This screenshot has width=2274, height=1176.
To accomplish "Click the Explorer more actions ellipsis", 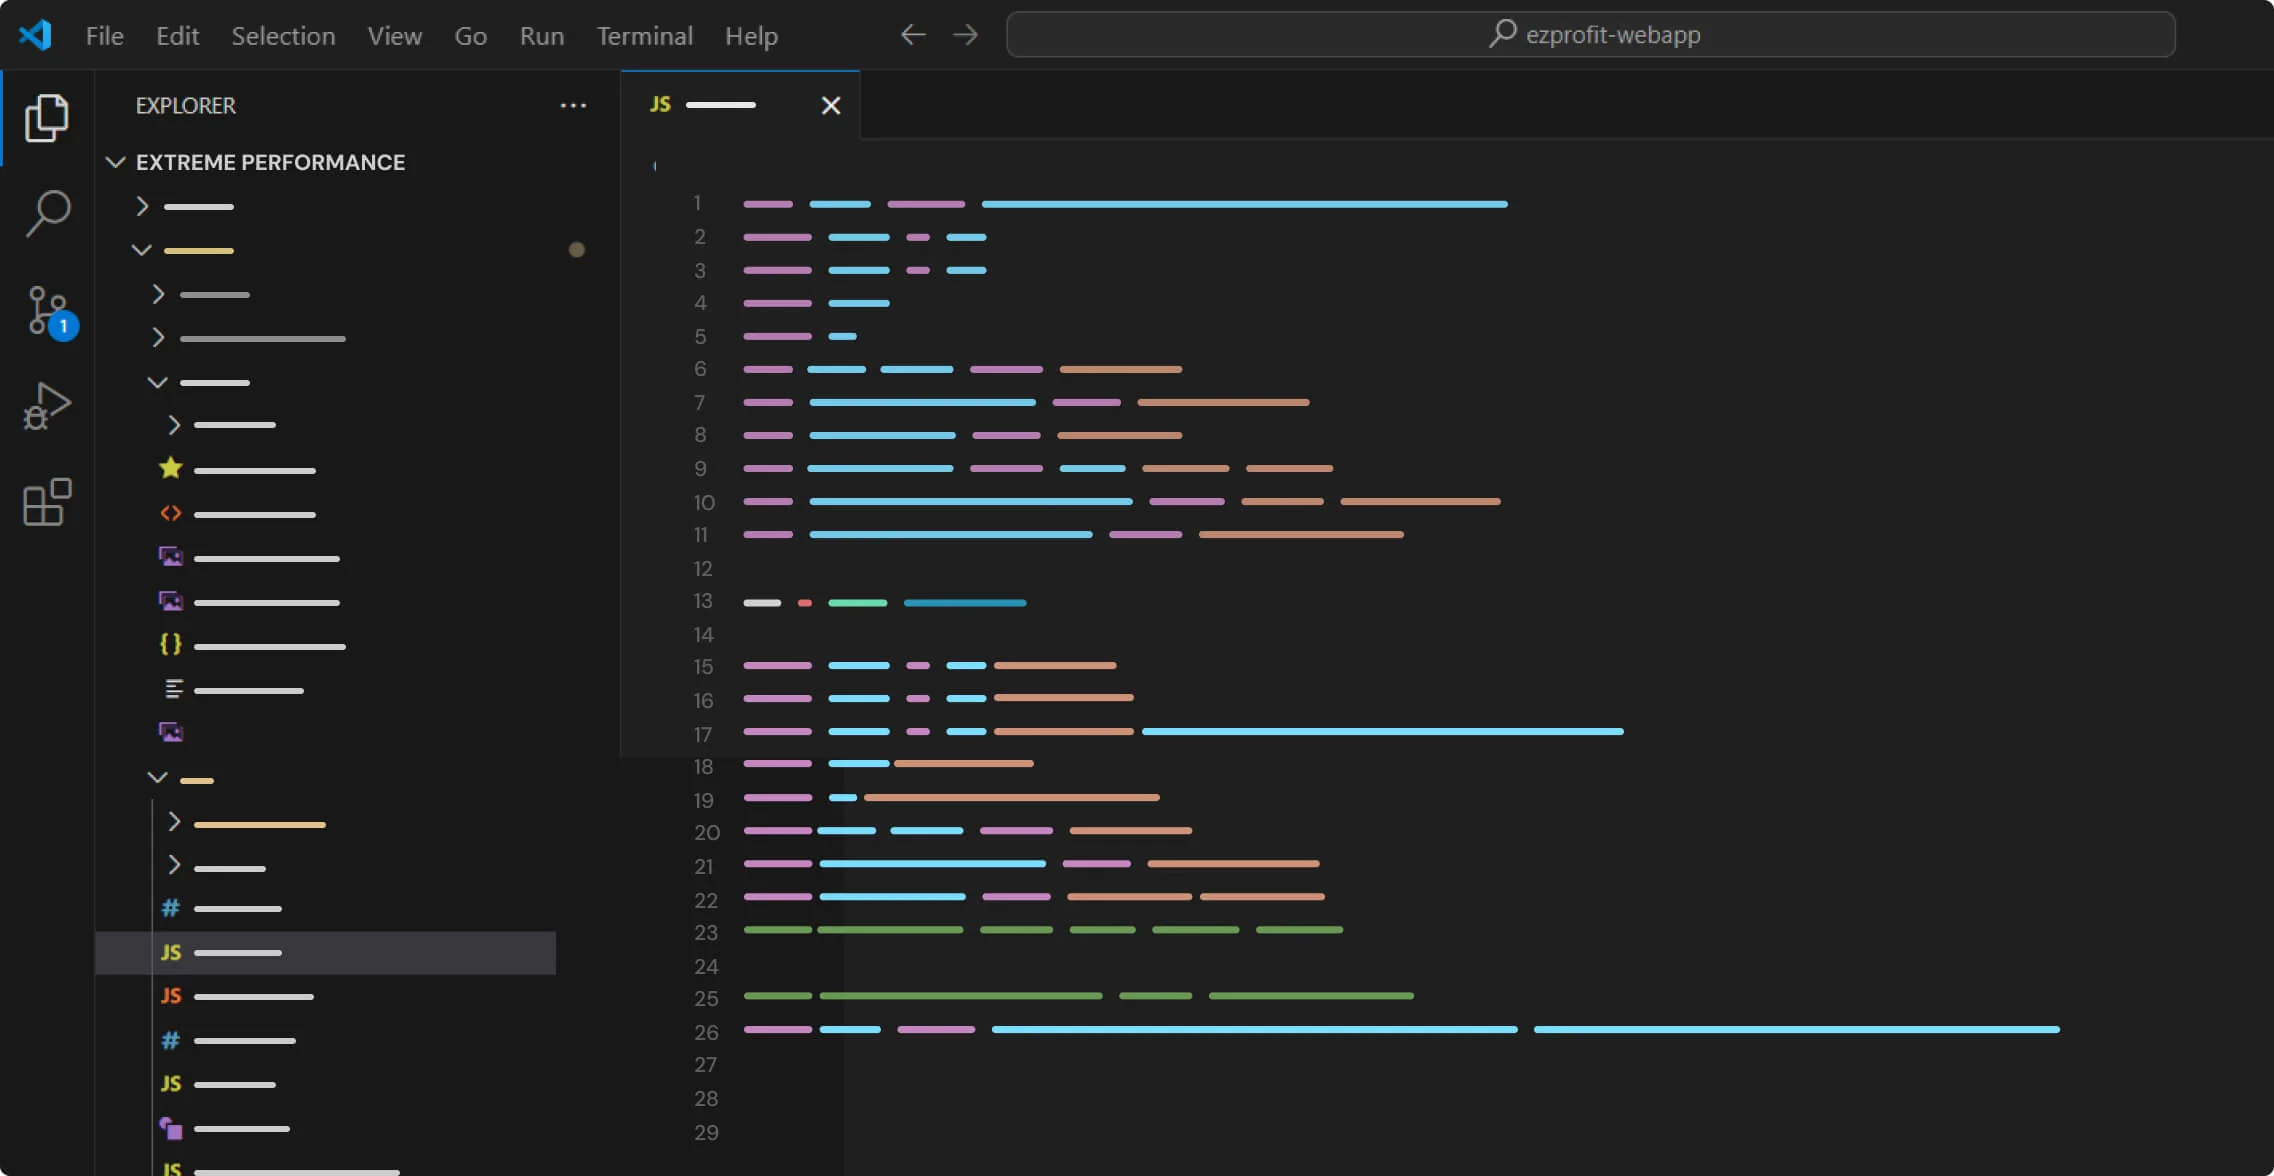I will coord(573,106).
